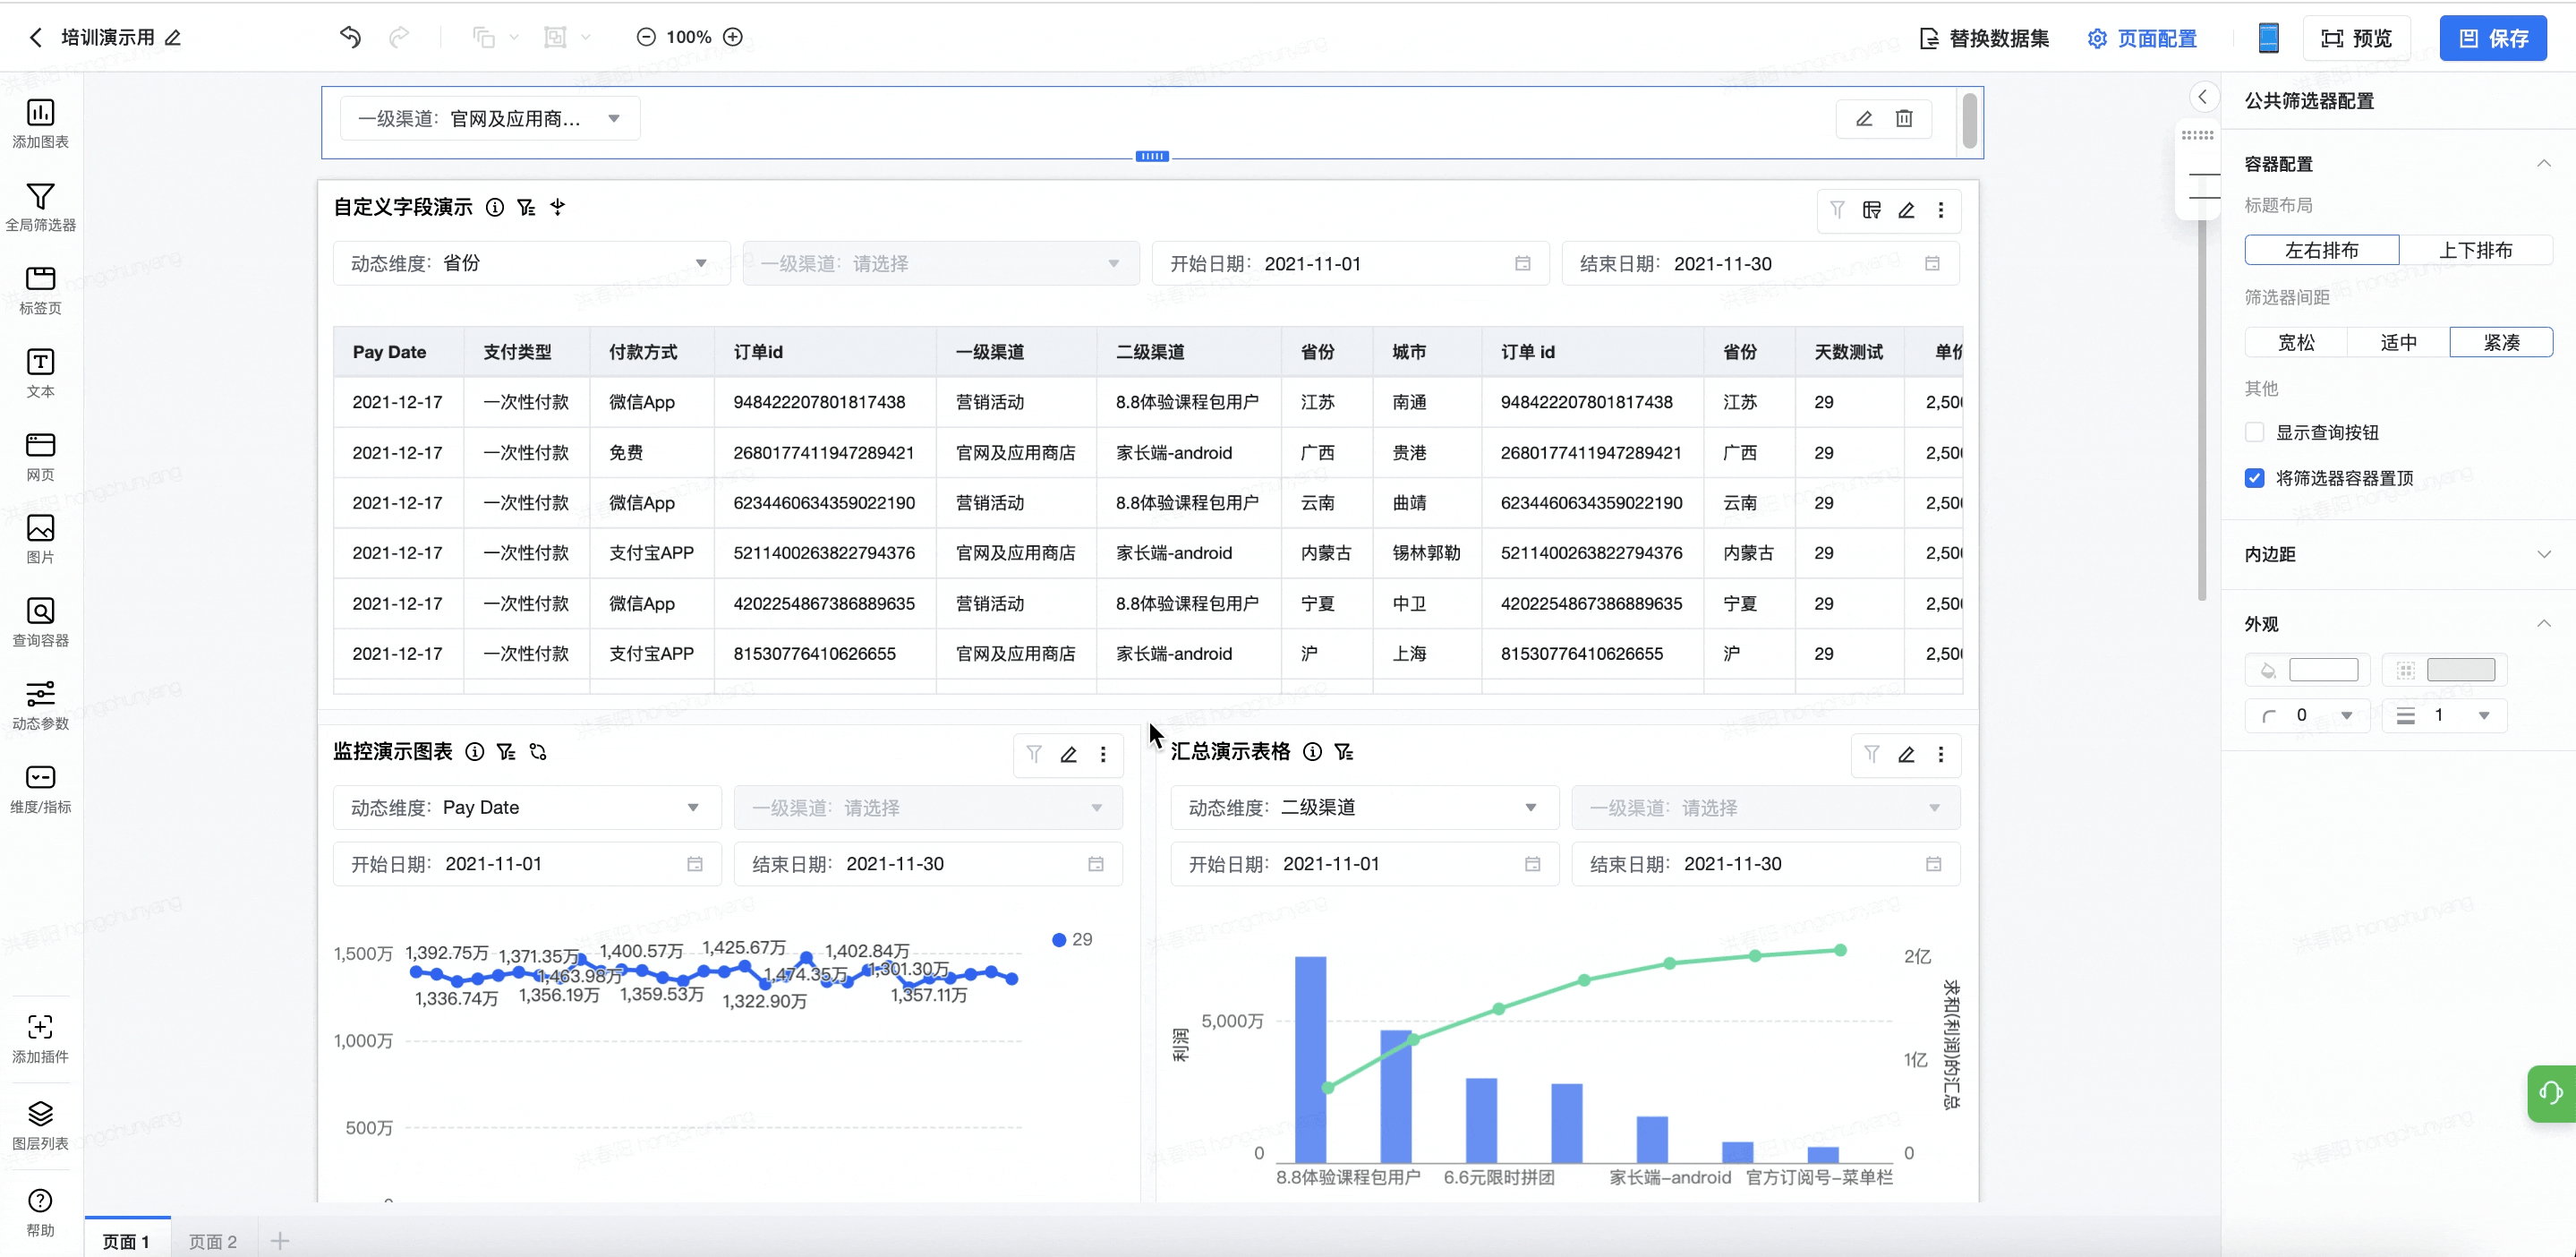
Task: Pick 开始日期 2021-11-01 in 自定义字段演示
Action: (1350, 263)
